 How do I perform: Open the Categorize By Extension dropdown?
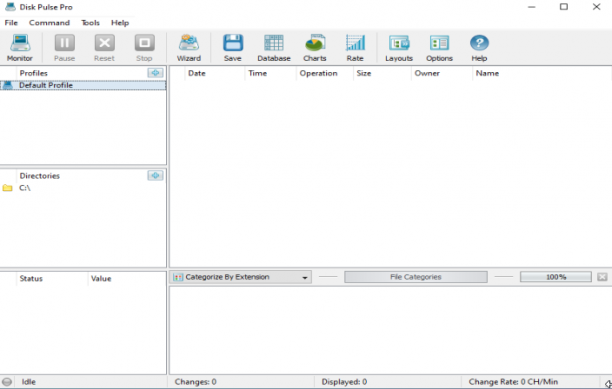click(240, 277)
